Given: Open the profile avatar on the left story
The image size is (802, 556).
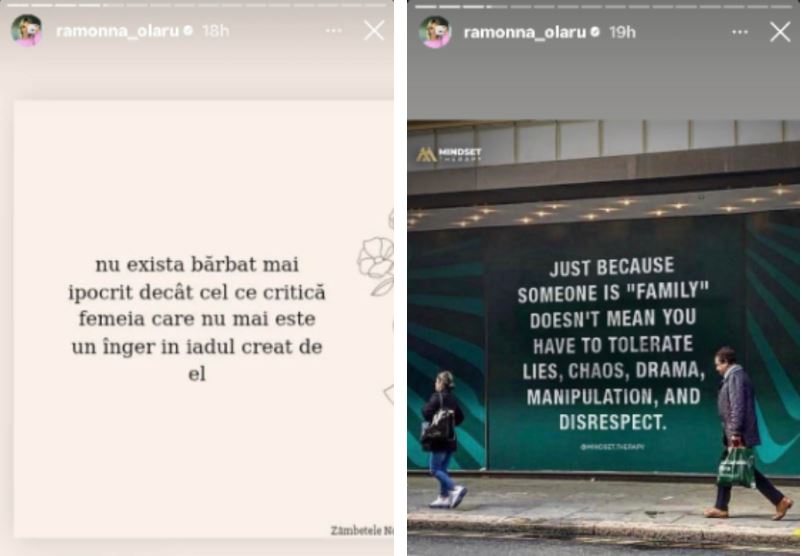Looking at the screenshot, I should [27, 31].
